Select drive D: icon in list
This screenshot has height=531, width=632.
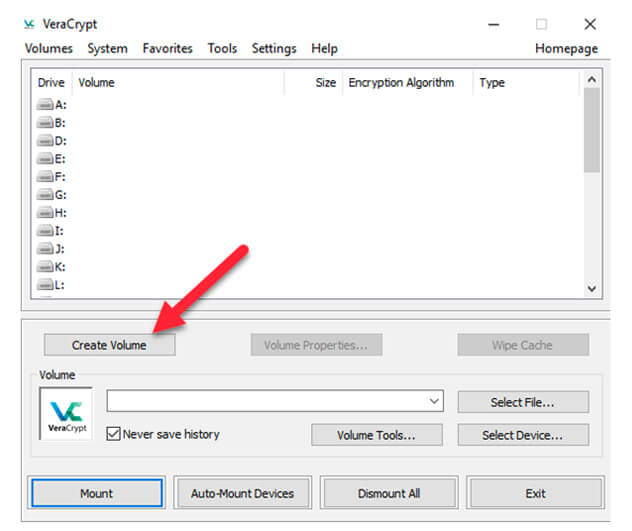[x=45, y=141]
